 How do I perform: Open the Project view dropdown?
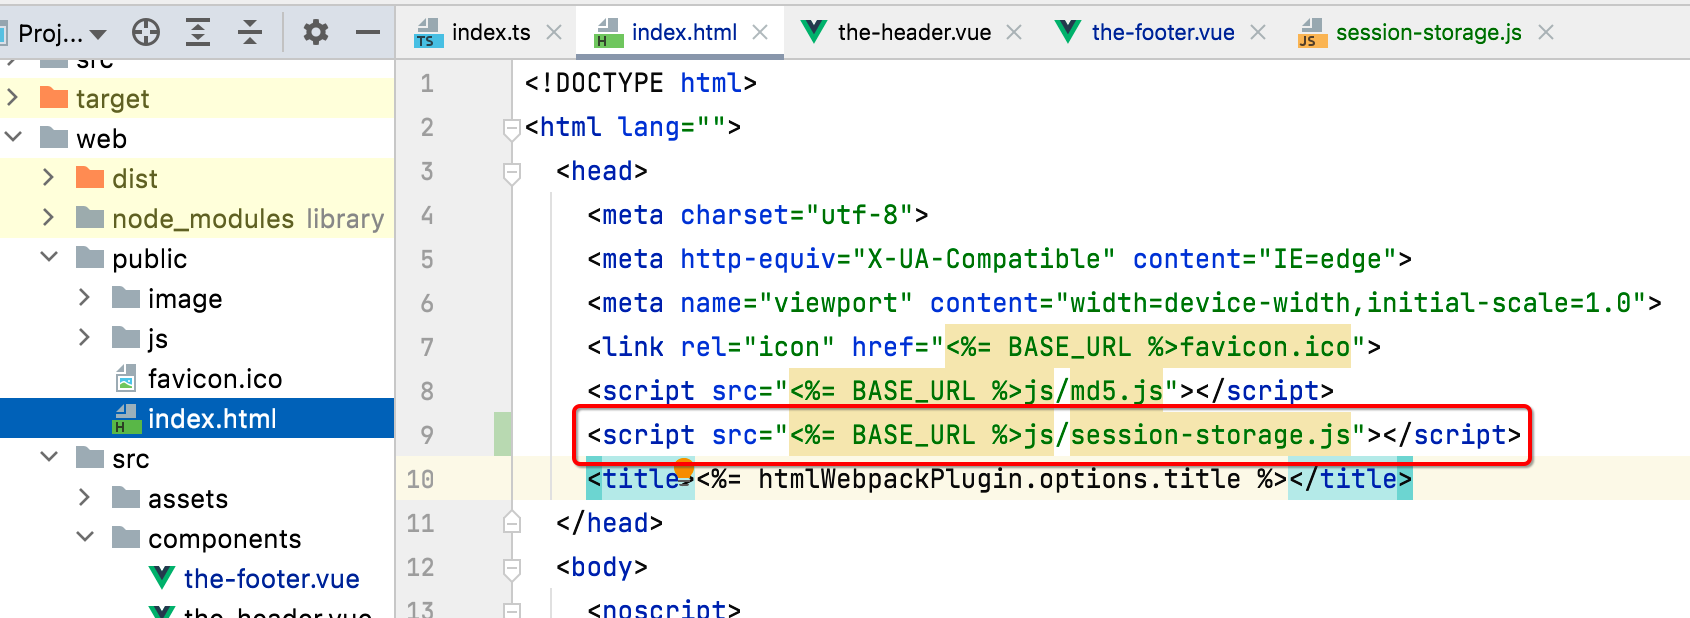pos(62,34)
